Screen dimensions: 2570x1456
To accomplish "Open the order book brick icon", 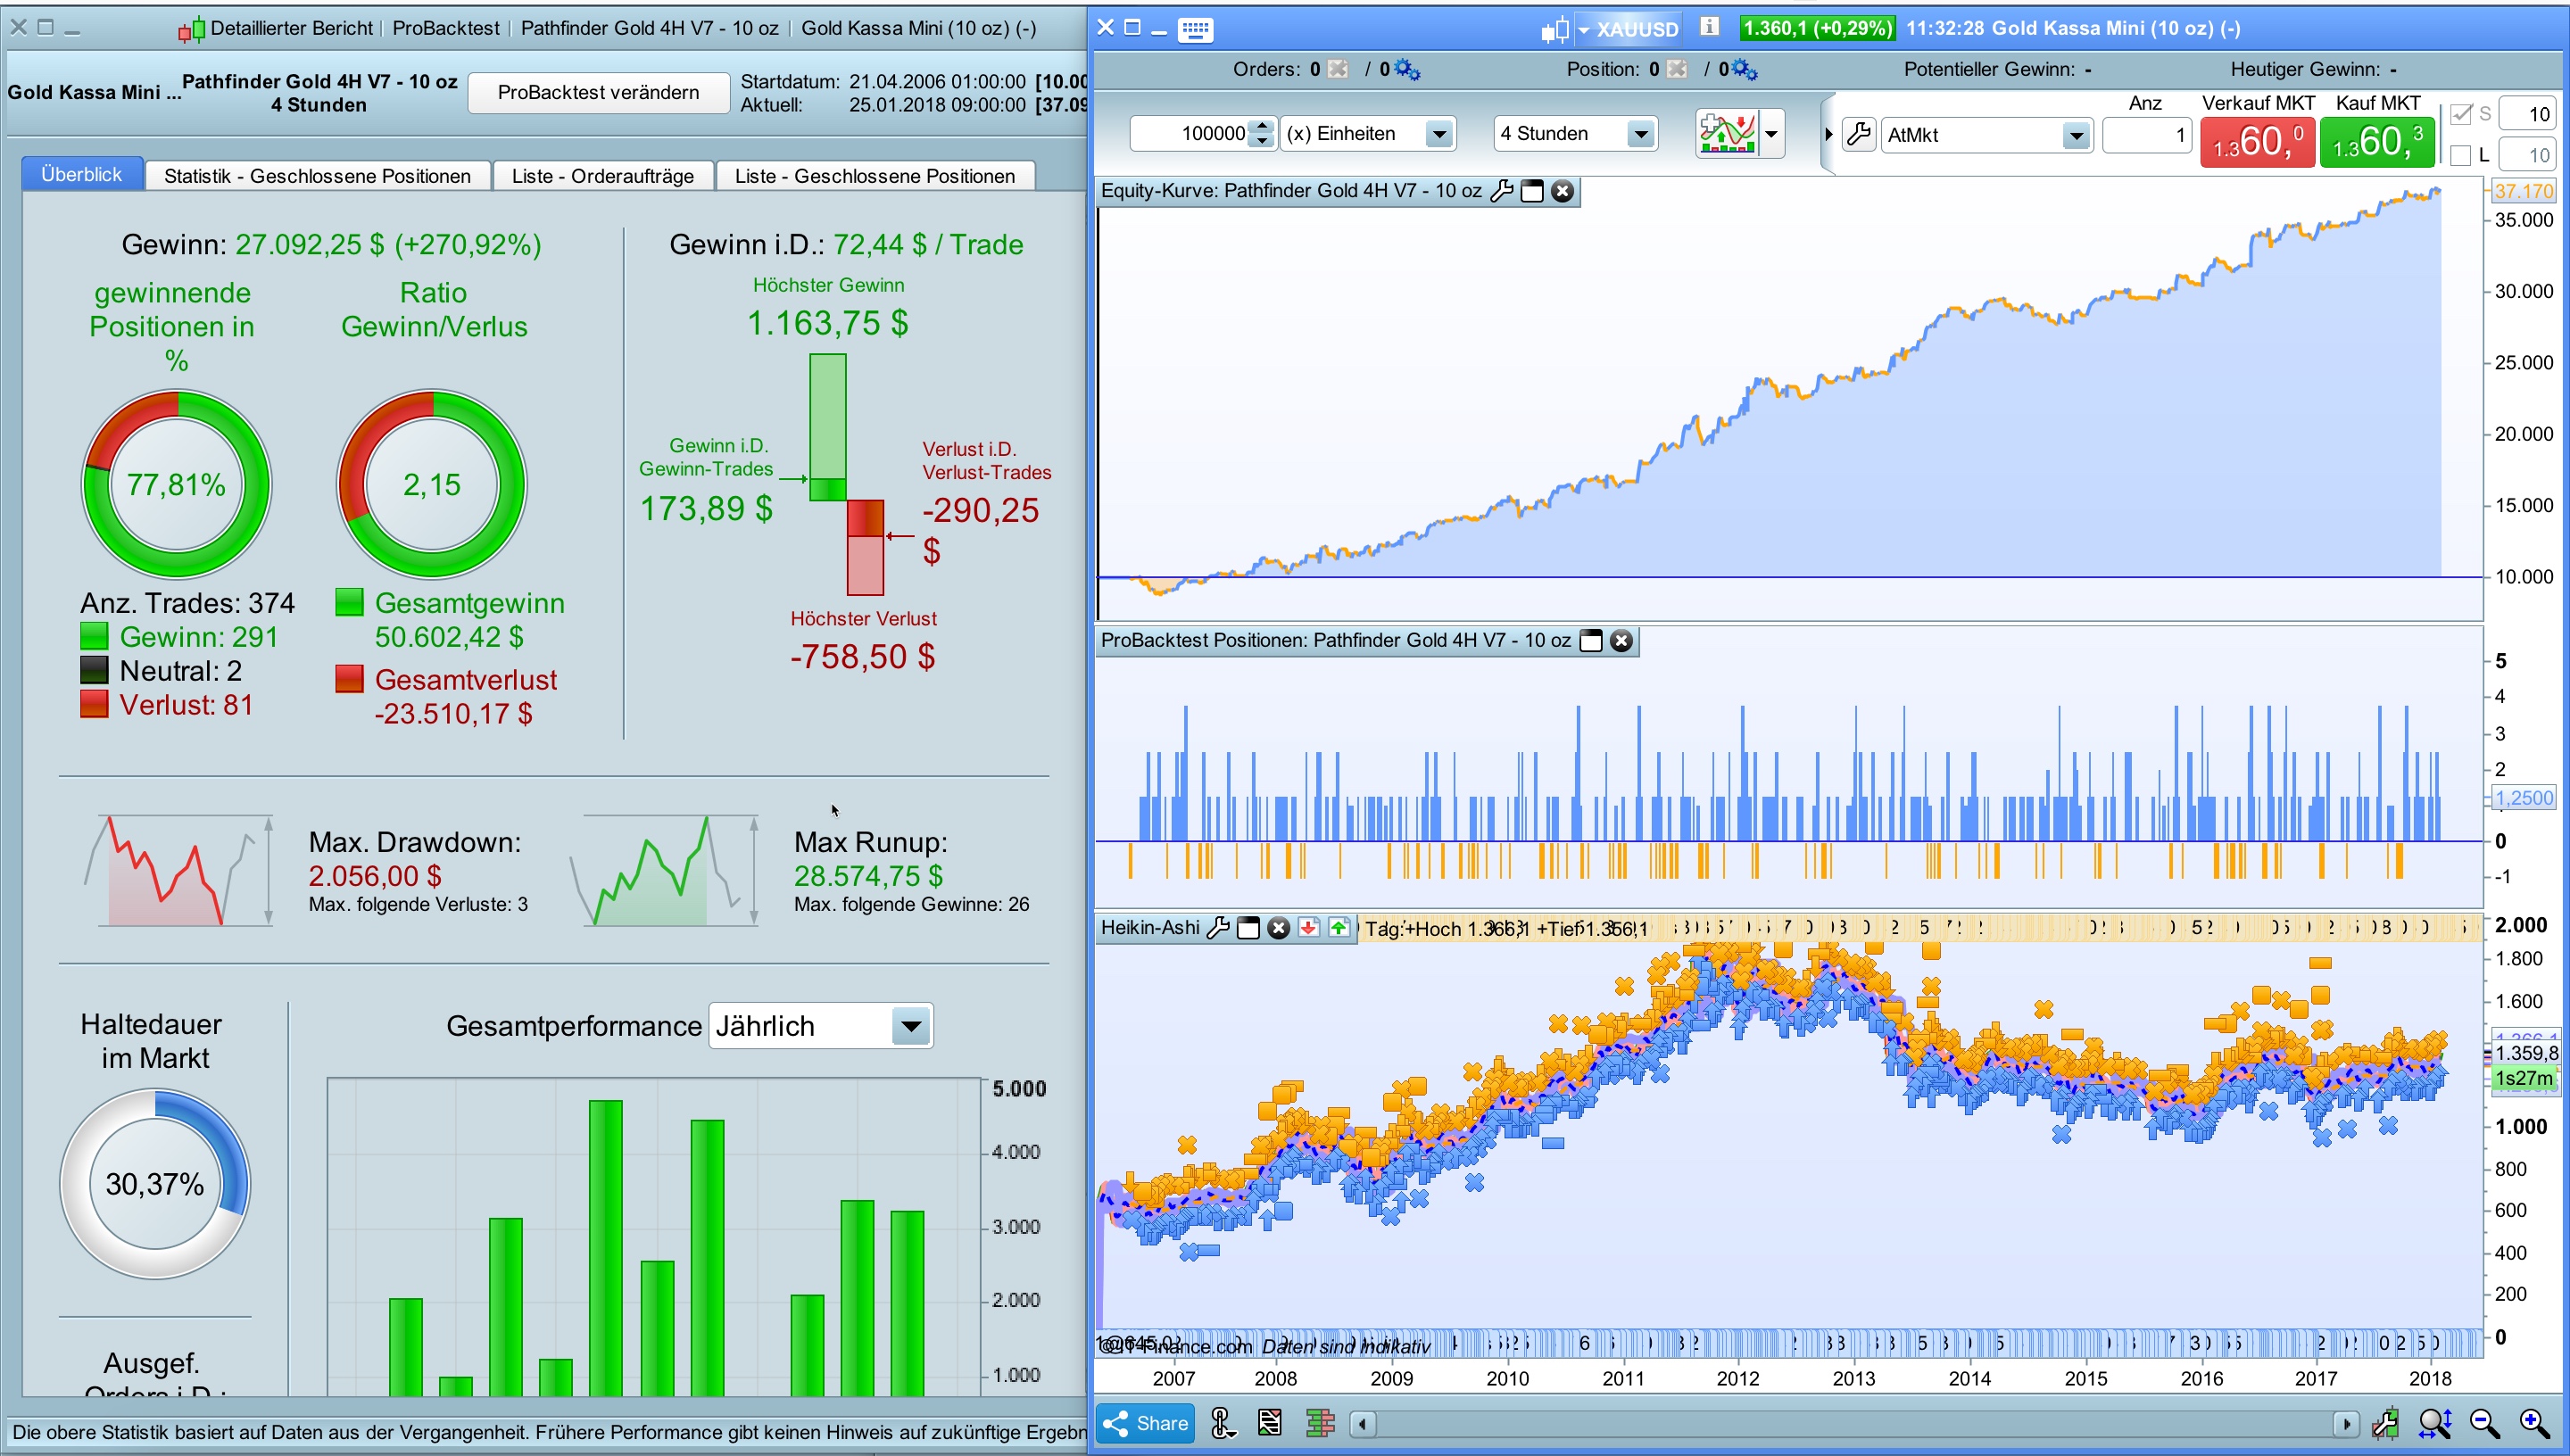I will 1320,1423.
